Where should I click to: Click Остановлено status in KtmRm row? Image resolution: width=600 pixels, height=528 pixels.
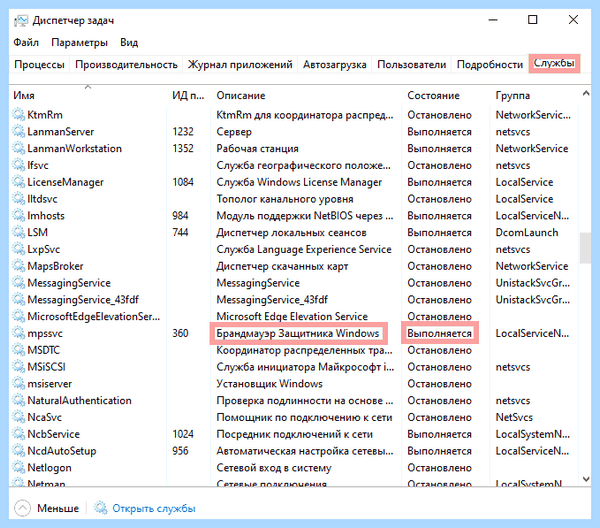click(439, 115)
